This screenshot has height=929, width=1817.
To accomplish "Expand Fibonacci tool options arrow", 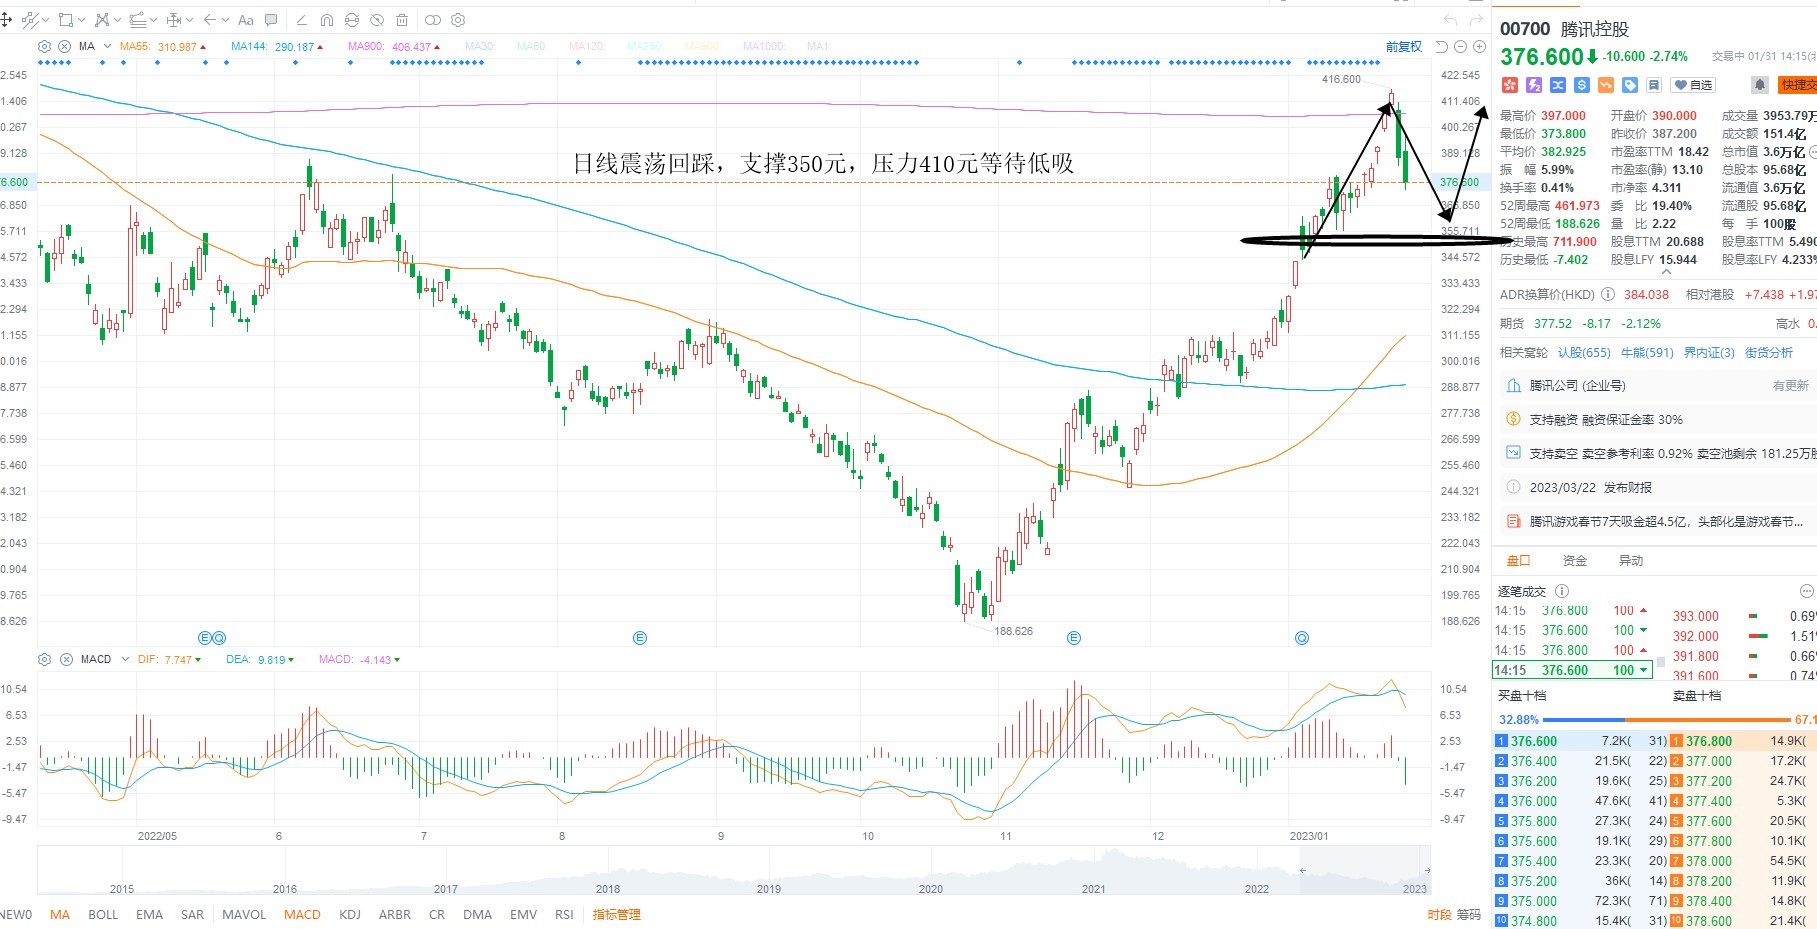I will click(x=153, y=20).
